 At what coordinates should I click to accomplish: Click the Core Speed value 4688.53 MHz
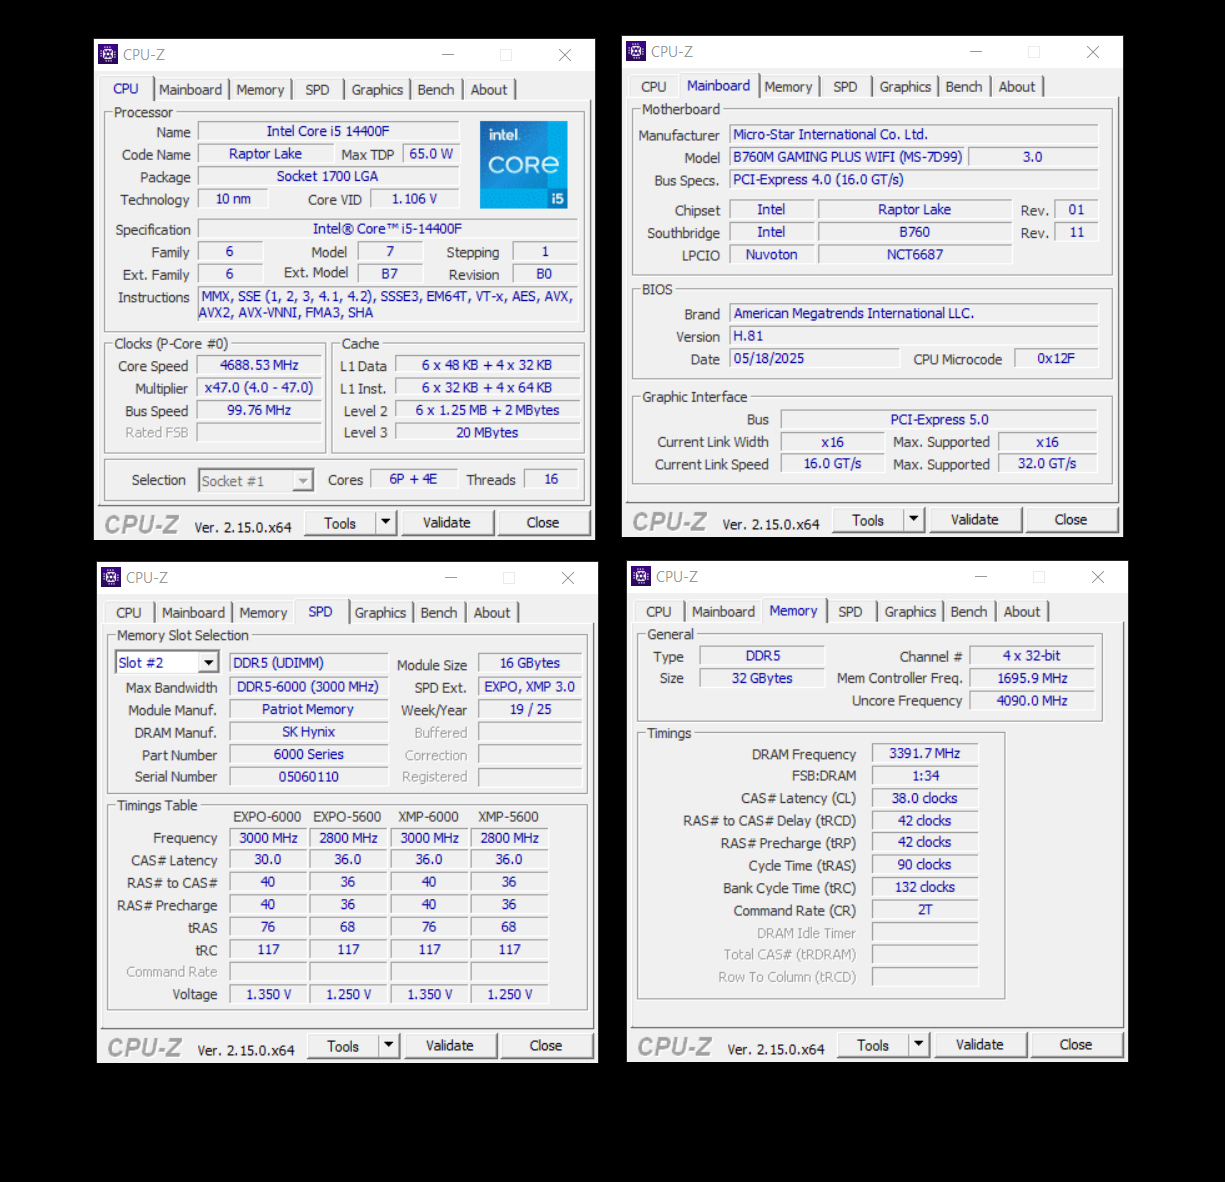click(x=259, y=365)
